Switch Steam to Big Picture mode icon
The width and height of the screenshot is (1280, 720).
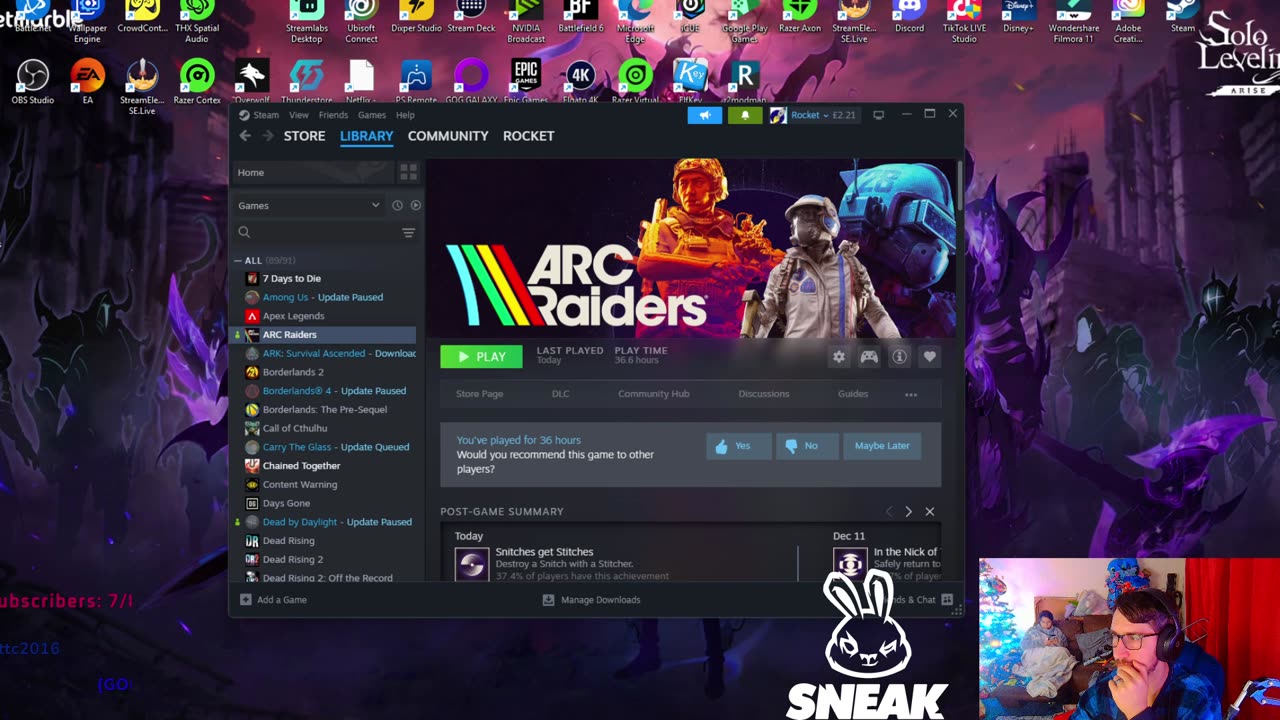[878, 115]
